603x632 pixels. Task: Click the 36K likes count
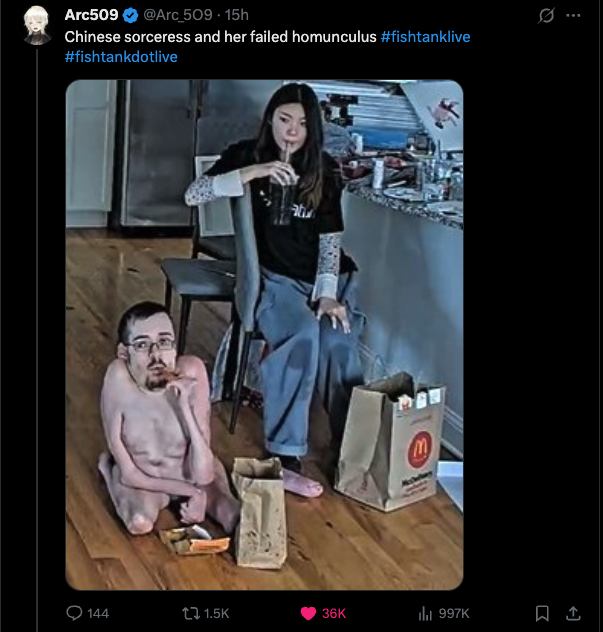coord(334,613)
